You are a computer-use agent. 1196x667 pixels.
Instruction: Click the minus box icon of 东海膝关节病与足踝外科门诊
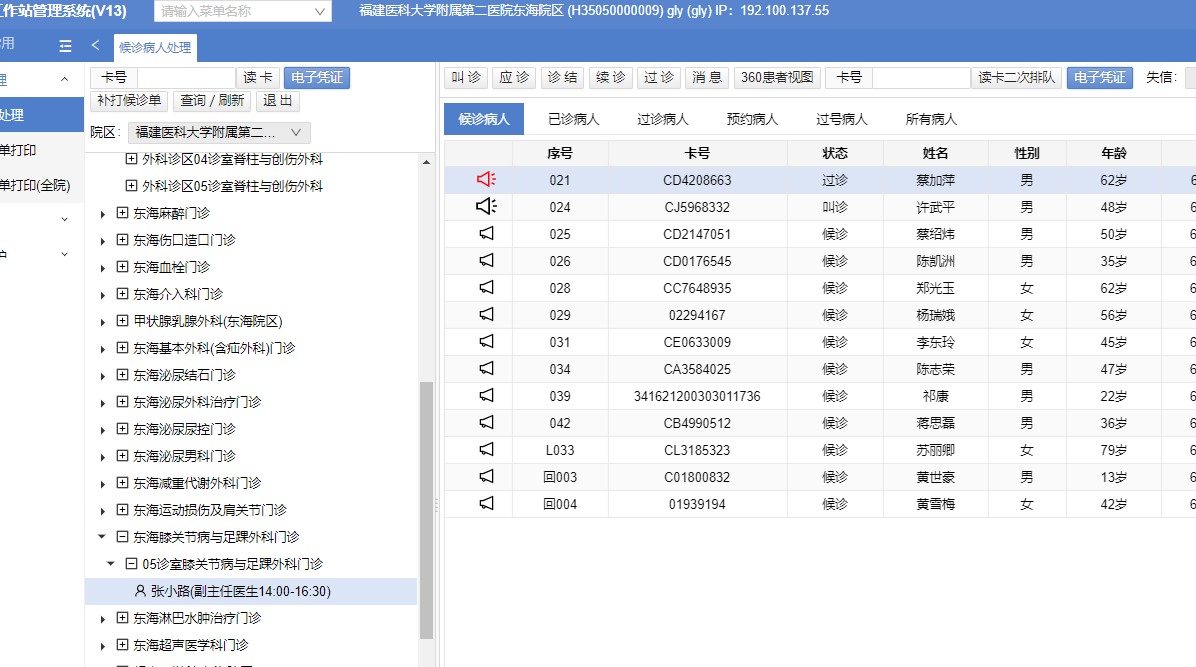coord(122,537)
